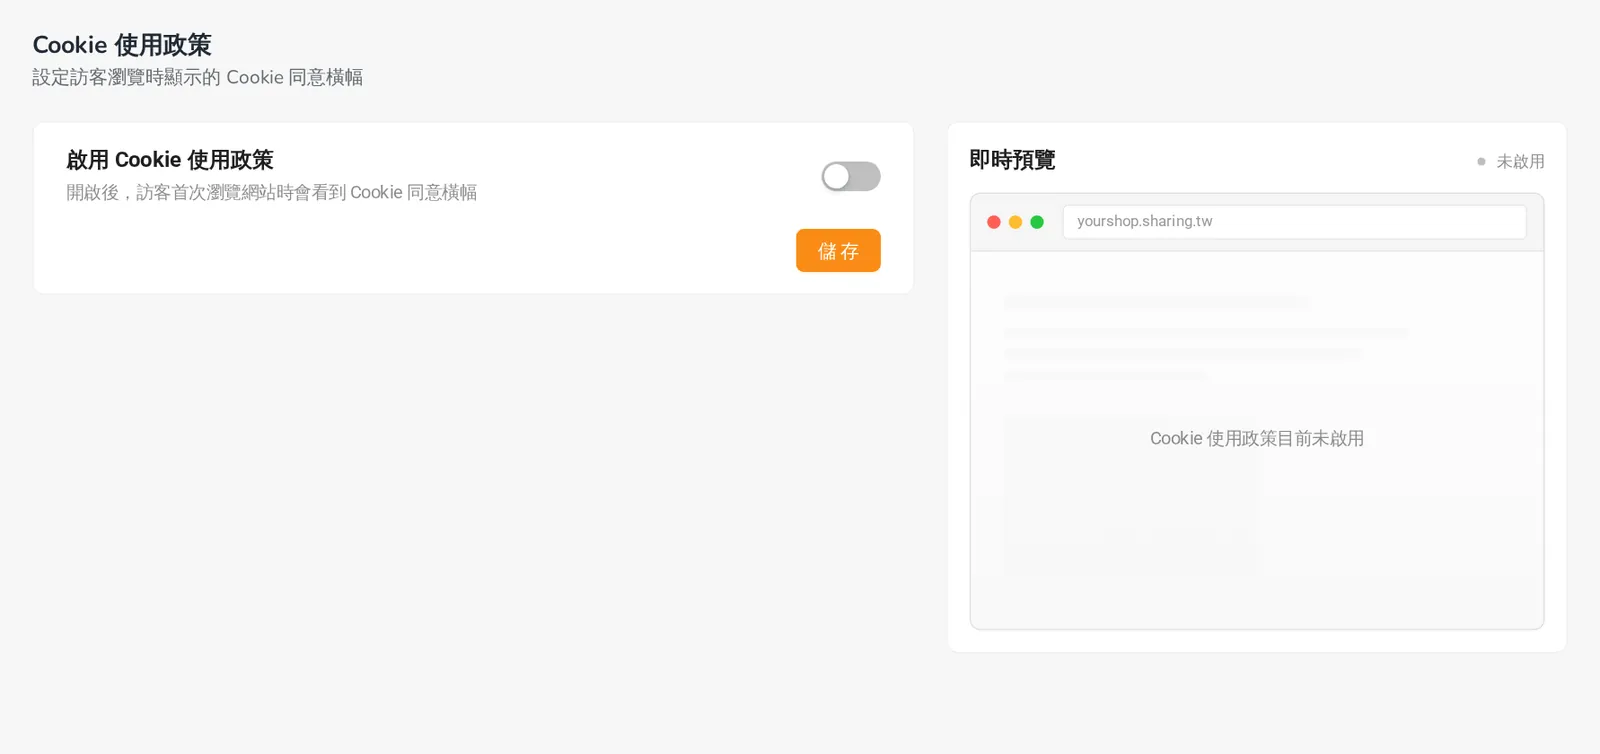Image resolution: width=1600 pixels, height=754 pixels.
Task: Click the green dot in preview browser
Action: tap(1037, 222)
